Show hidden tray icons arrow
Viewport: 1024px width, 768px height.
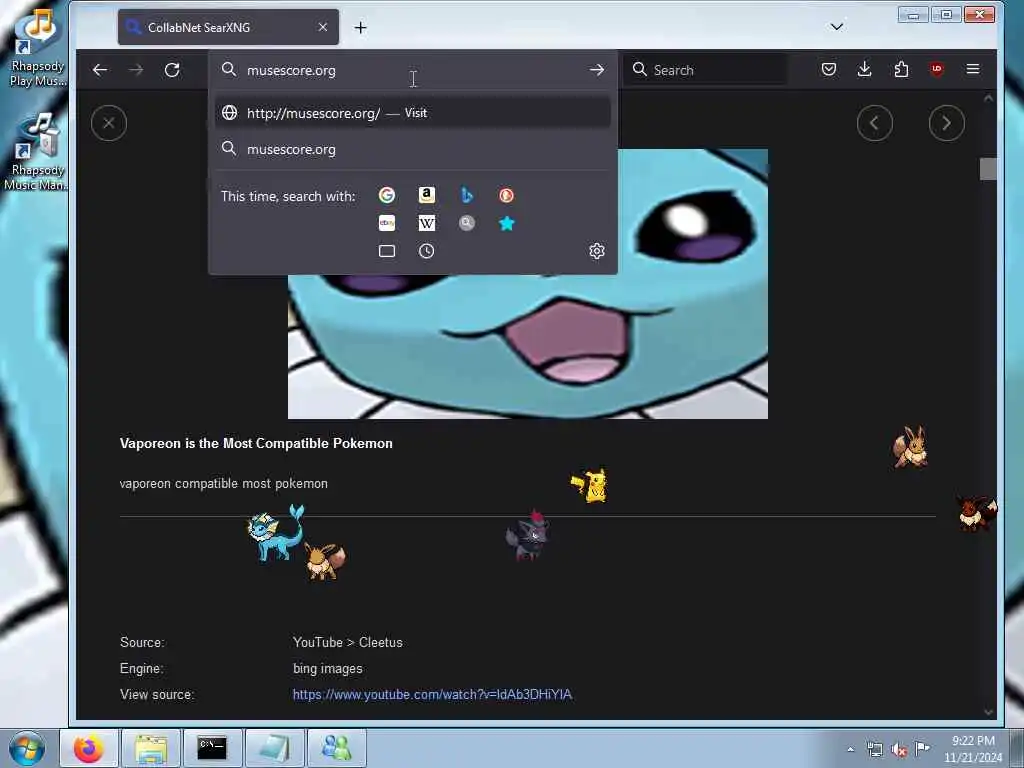click(x=850, y=750)
